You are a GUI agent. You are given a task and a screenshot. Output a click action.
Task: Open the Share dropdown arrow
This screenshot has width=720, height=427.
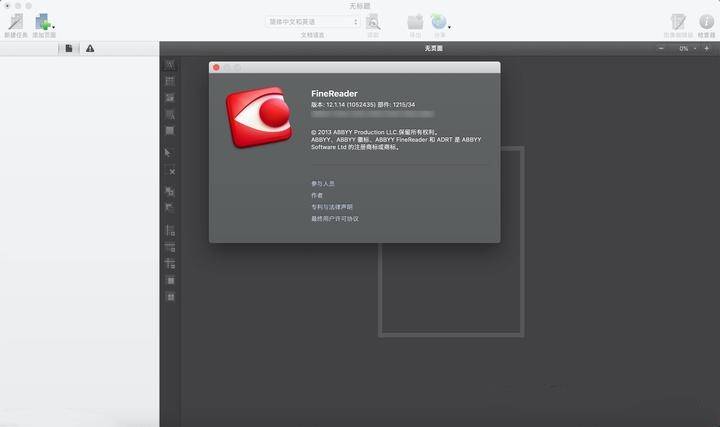449,28
